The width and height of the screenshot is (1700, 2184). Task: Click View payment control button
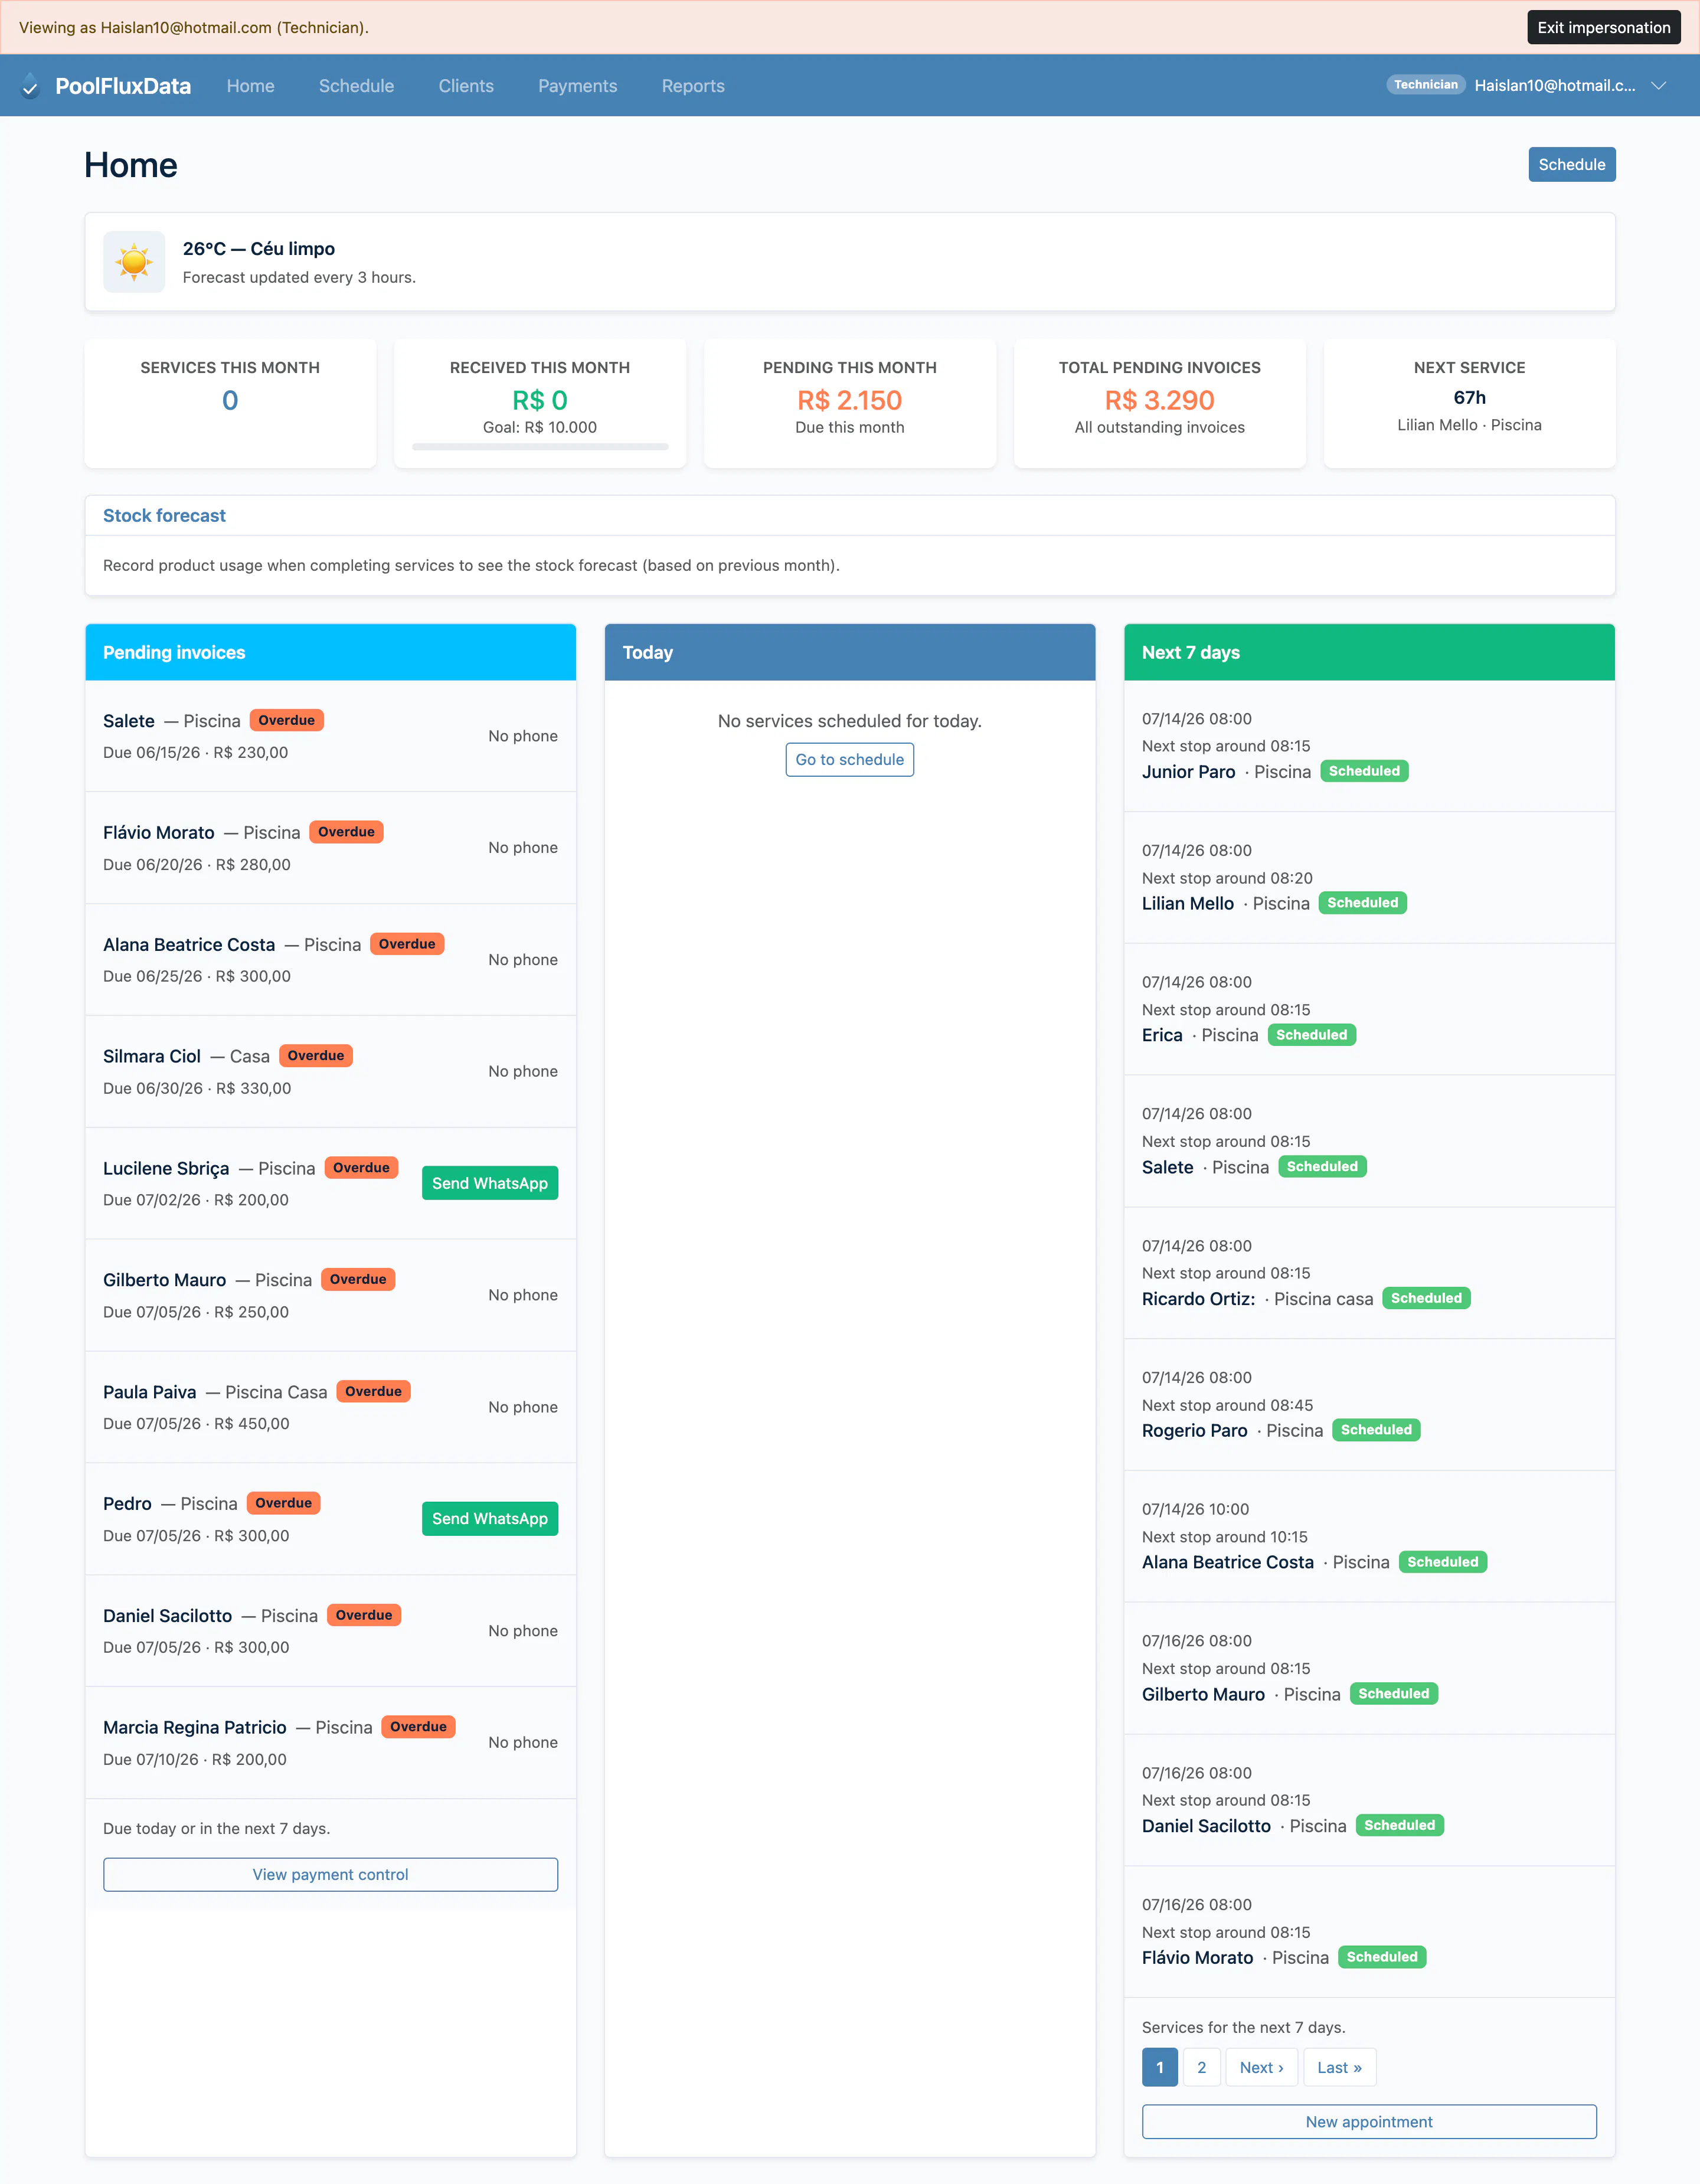coord(330,1875)
